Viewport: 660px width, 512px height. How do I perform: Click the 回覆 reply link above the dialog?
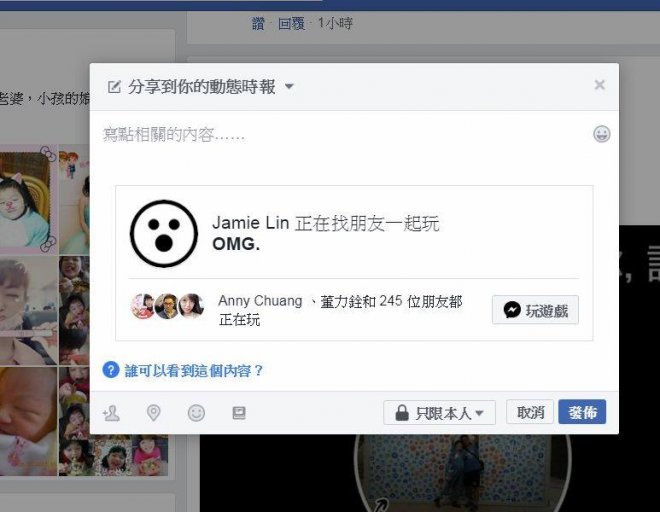tap(291, 24)
